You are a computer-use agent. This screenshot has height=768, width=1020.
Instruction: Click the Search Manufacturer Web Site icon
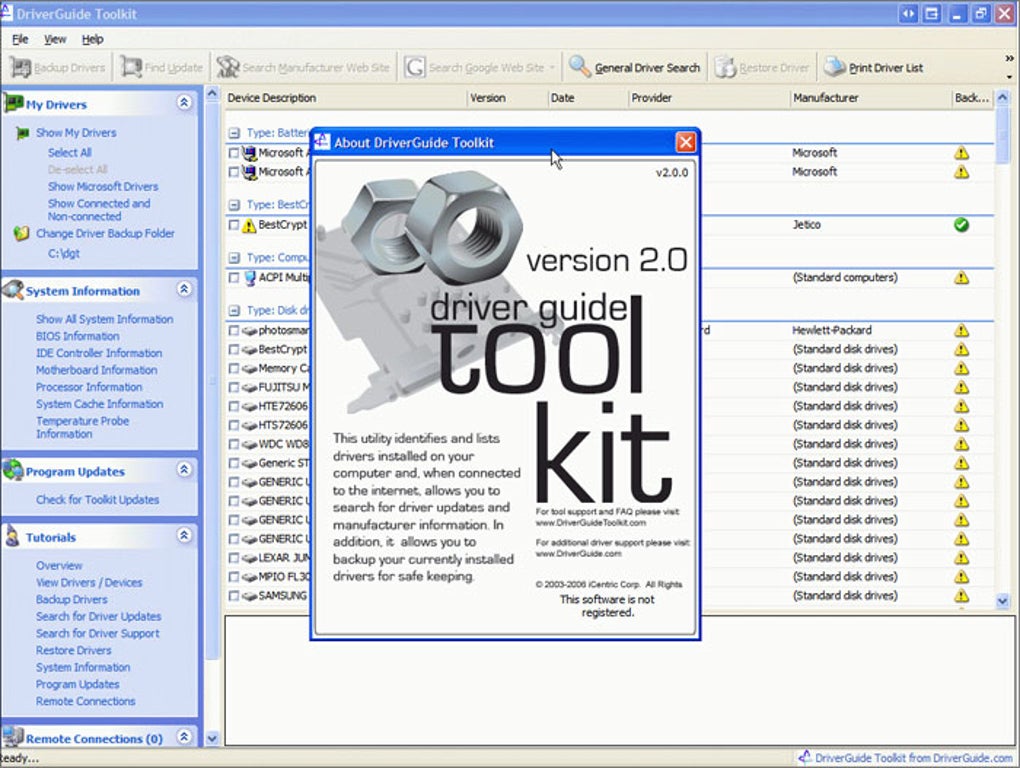[229, 67]
